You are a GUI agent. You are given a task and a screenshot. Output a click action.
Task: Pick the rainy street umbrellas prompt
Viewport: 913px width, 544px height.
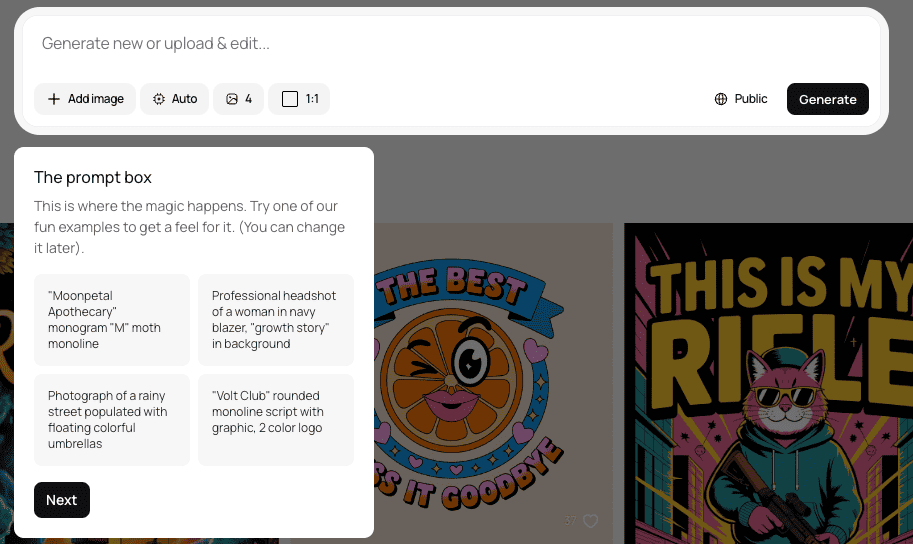112,419
